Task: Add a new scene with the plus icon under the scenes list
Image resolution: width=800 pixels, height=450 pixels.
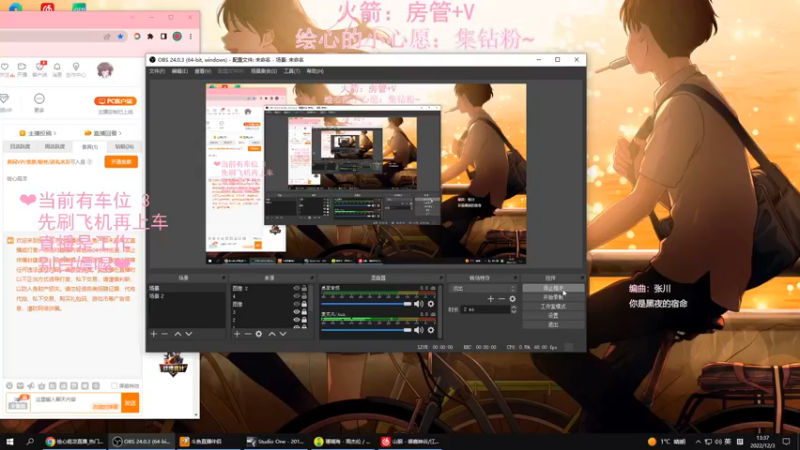Action: click(154, 334)
